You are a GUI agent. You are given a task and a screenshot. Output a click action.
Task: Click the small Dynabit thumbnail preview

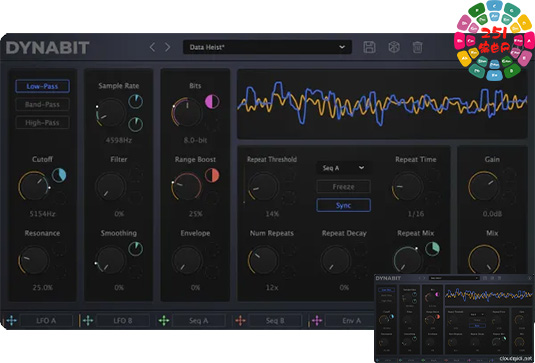454,318
